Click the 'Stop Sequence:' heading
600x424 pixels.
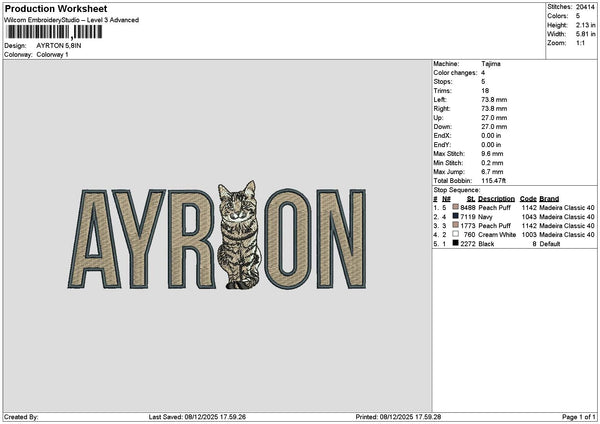click(x=457, y=190)
